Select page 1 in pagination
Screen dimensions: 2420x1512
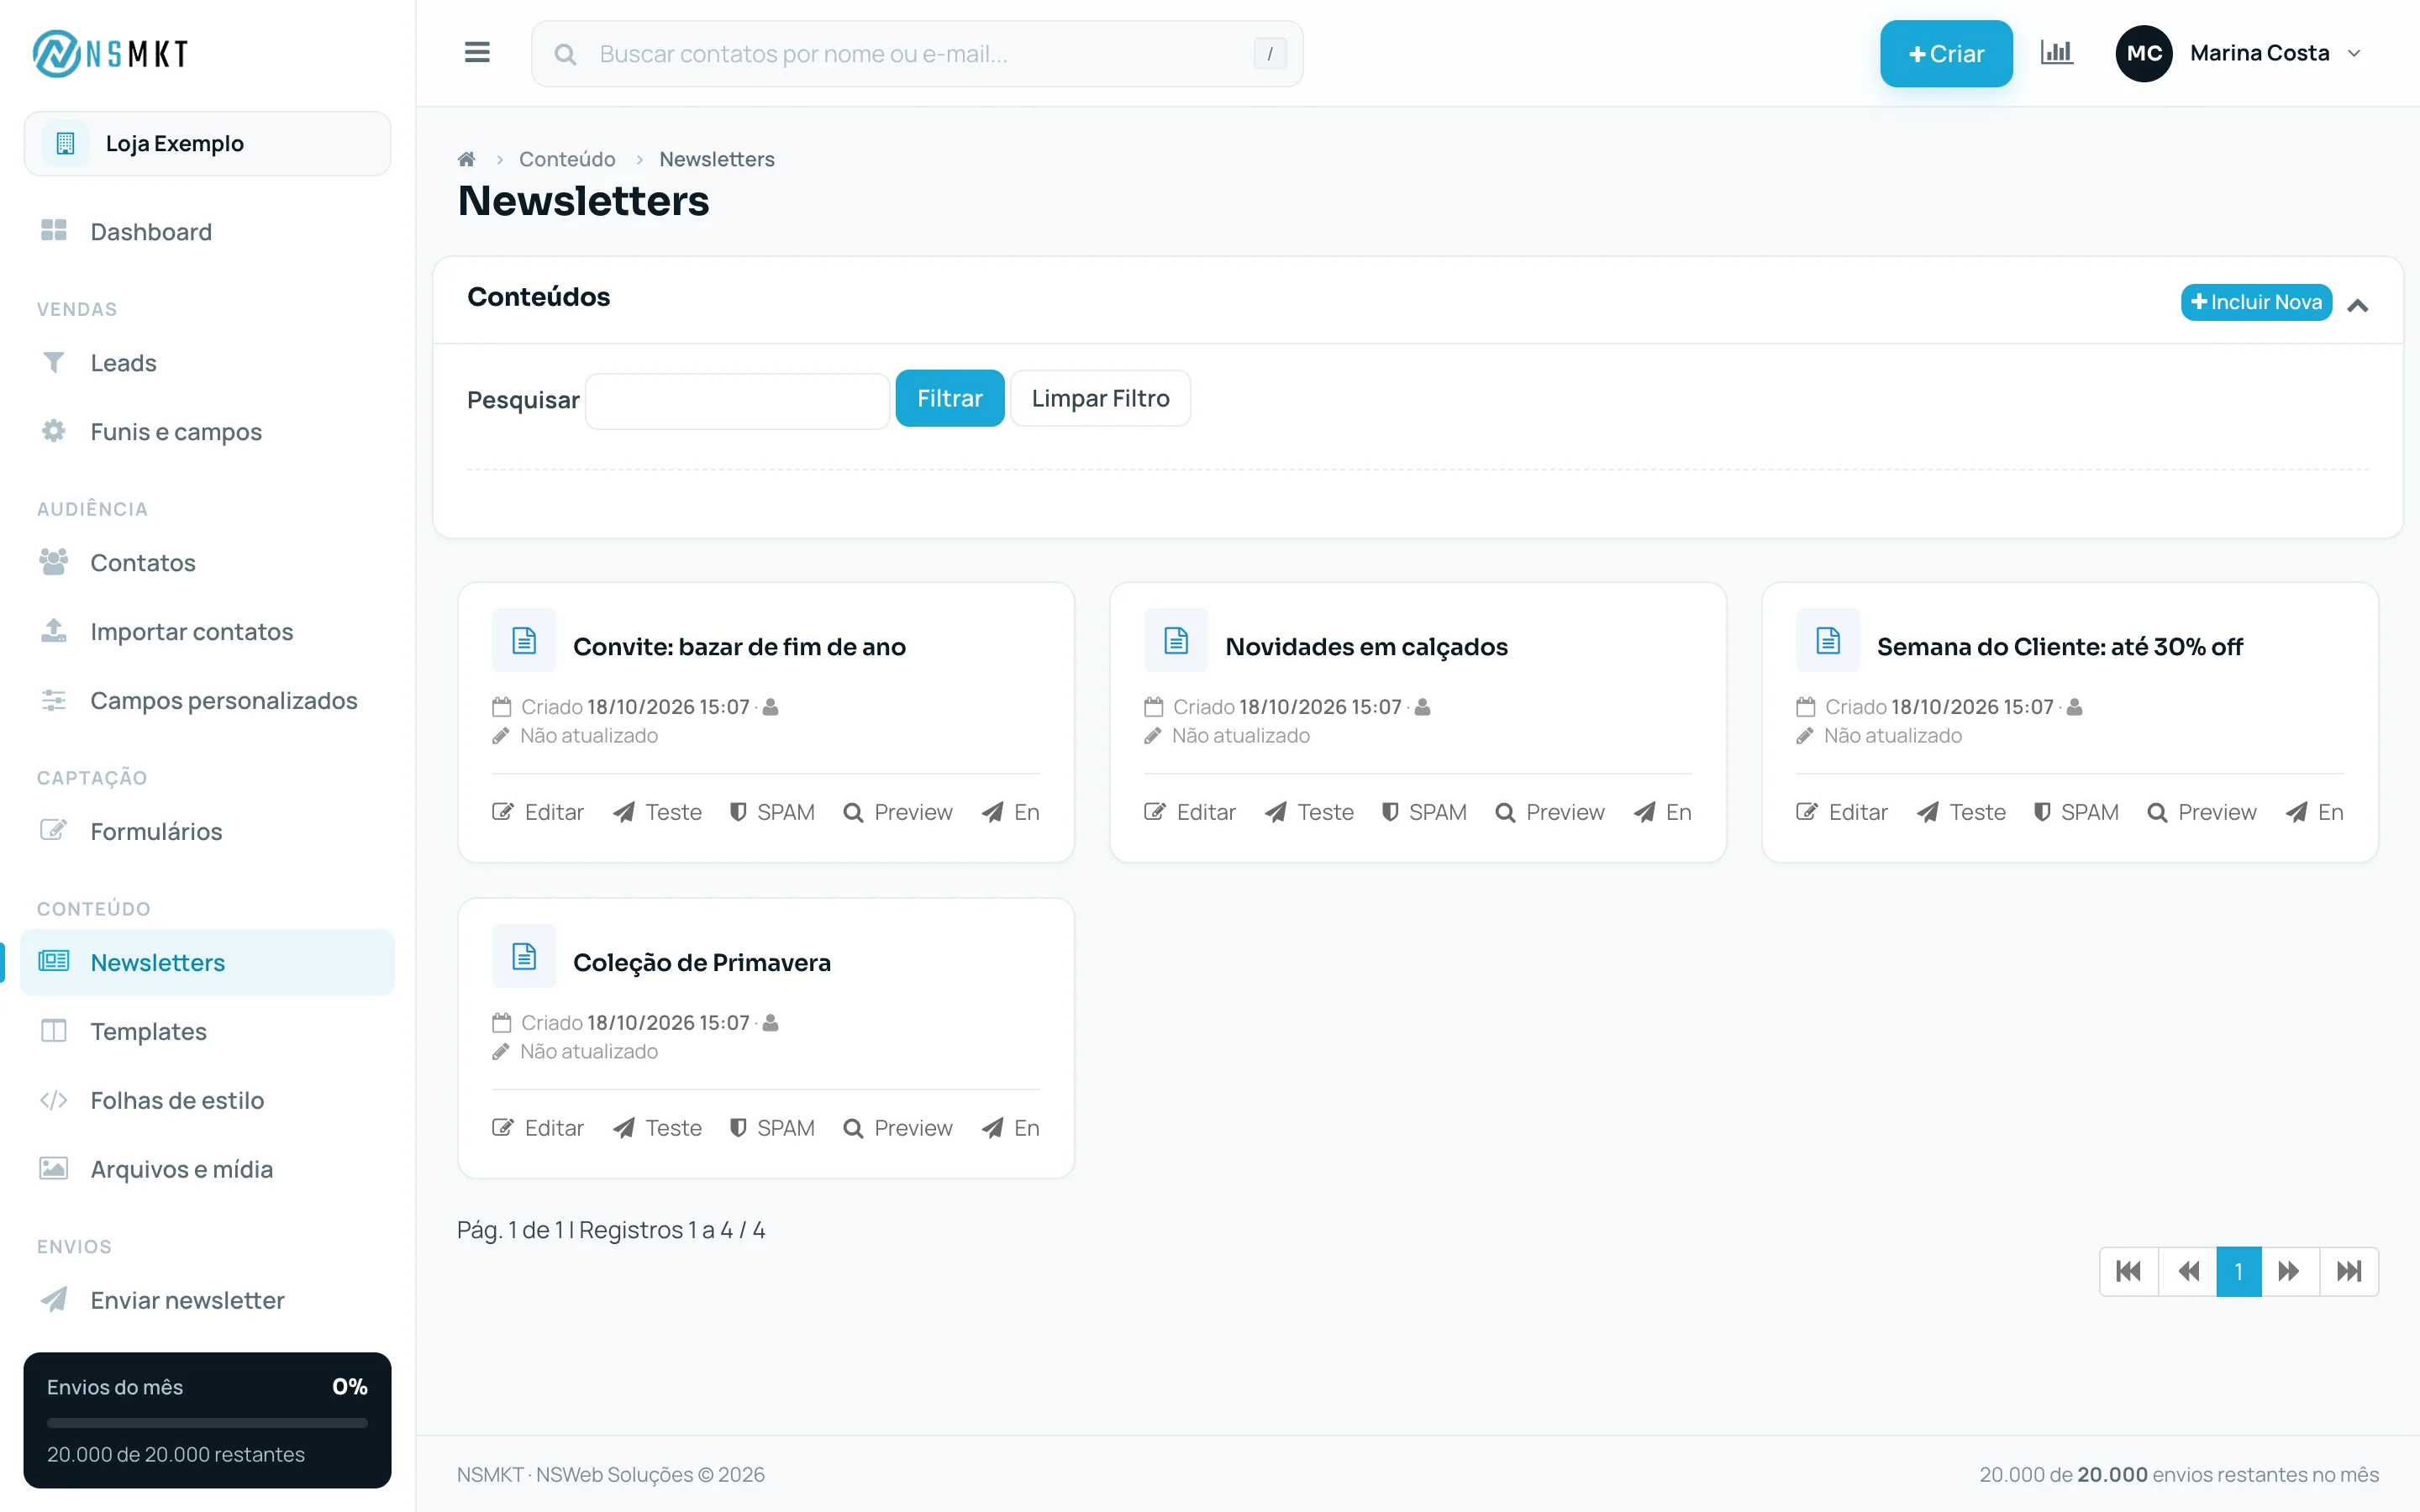(2238, 1271)
